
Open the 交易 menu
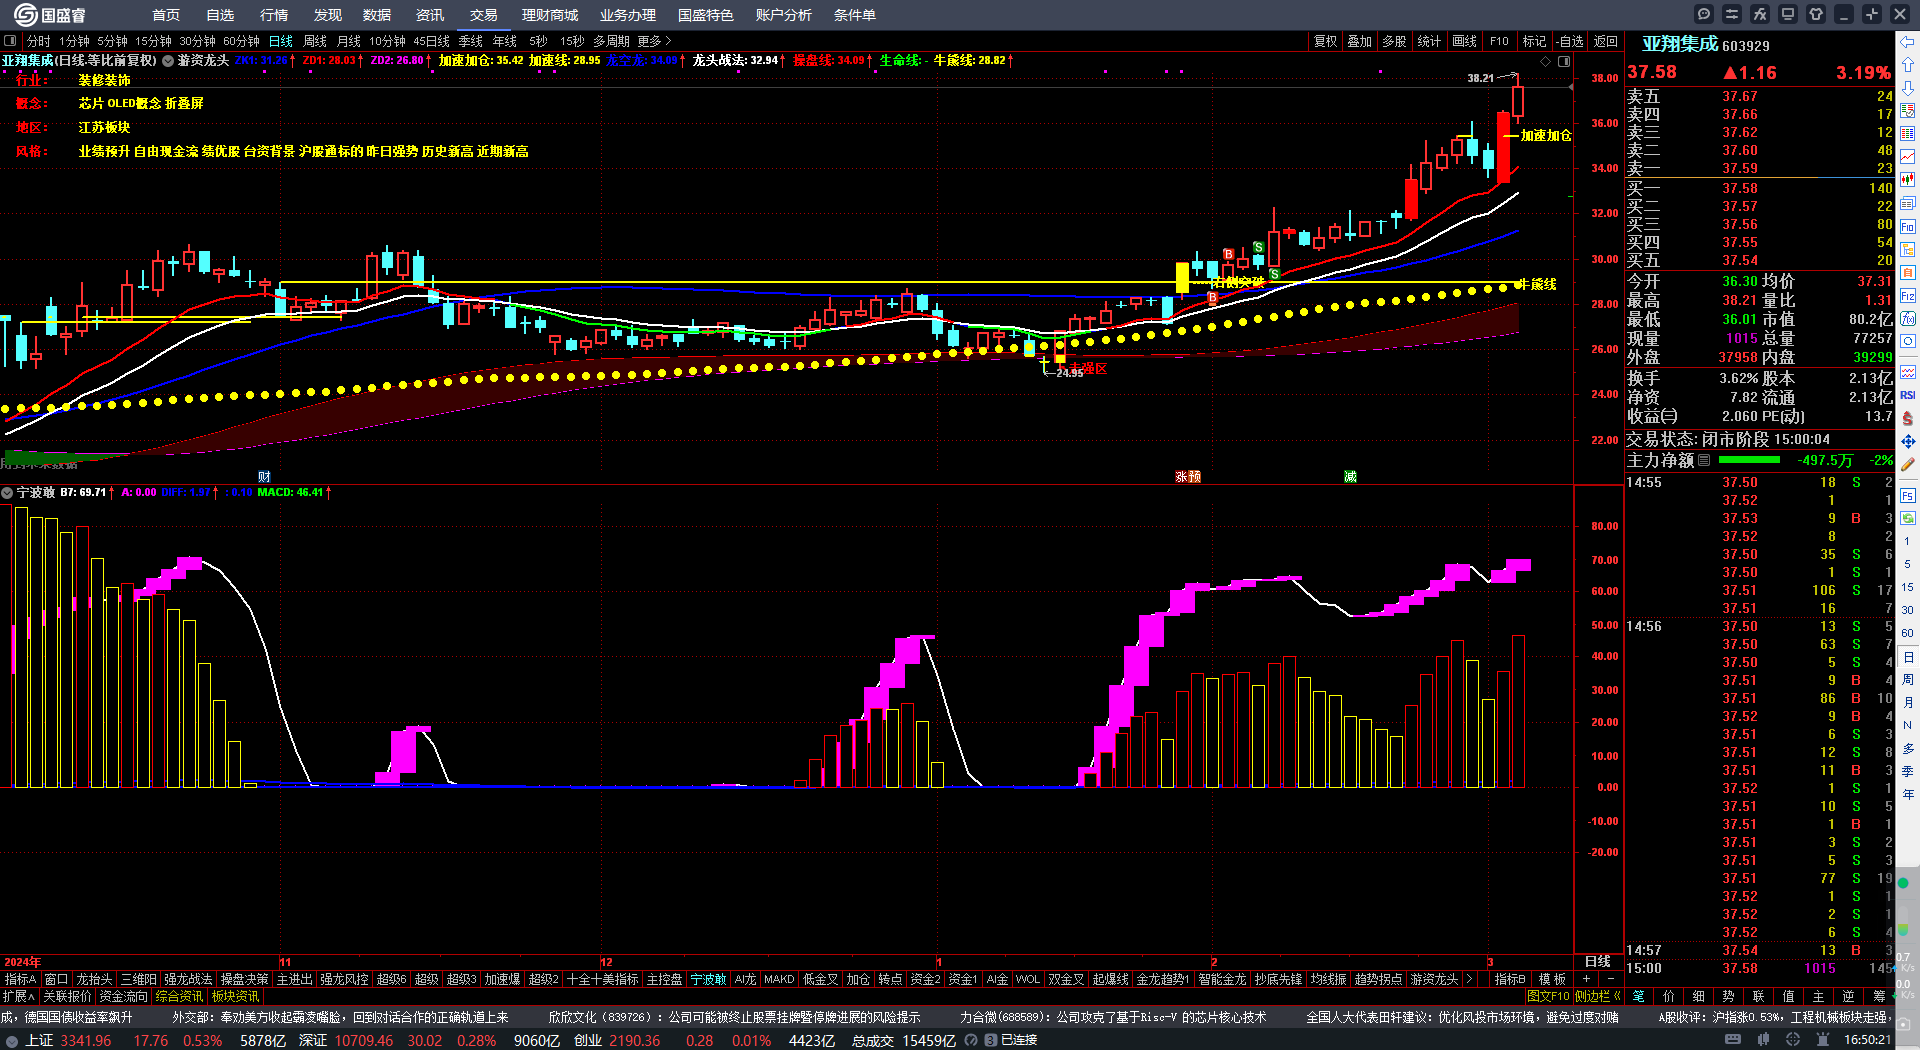tap(484, 15)
